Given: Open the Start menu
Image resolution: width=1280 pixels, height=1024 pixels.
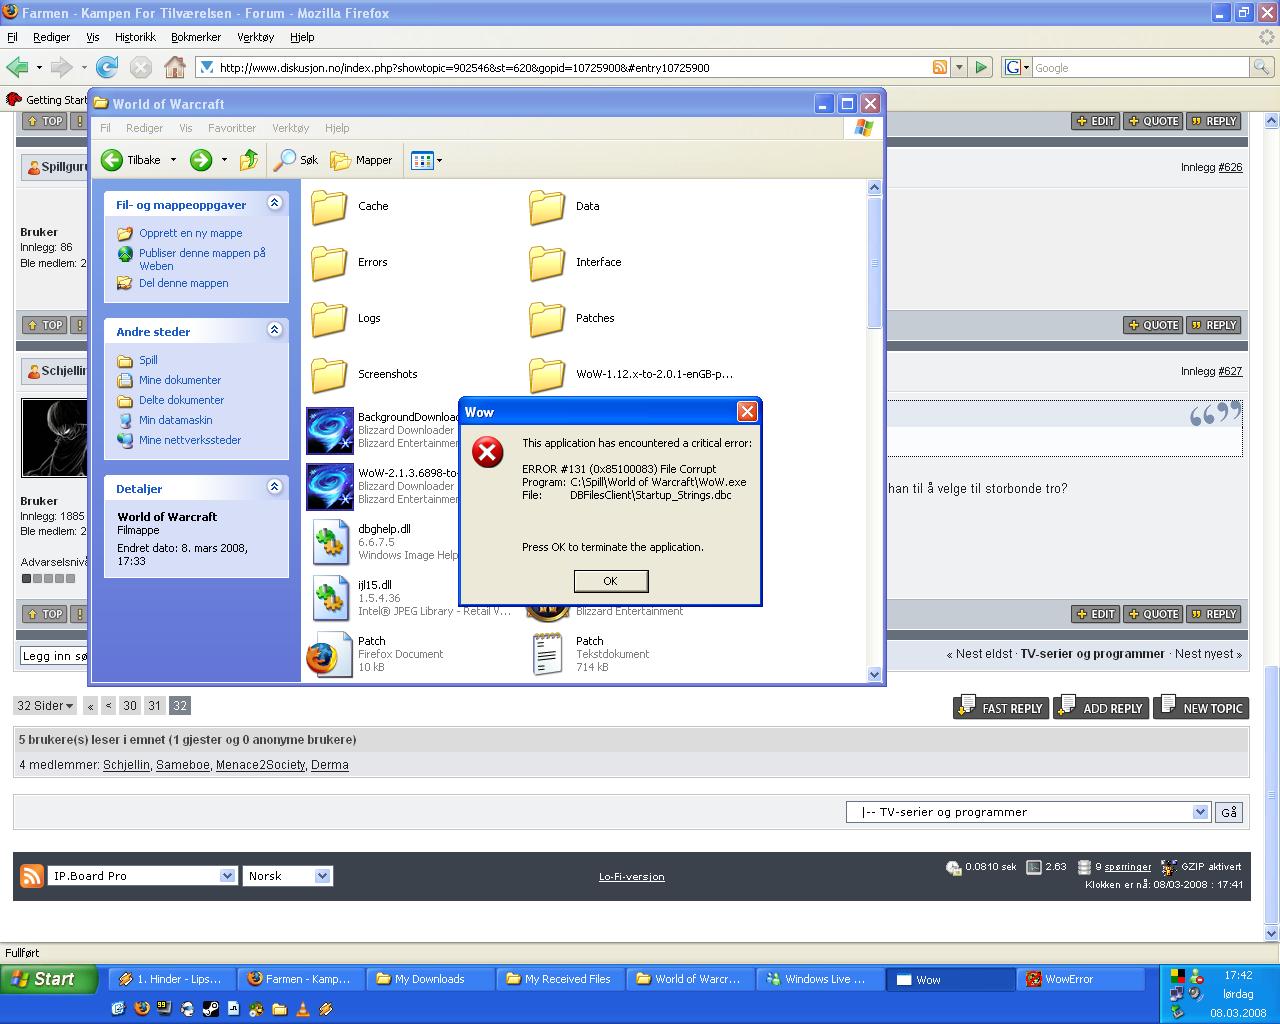Looking at the screenshot, I should (x=49, y=979).
